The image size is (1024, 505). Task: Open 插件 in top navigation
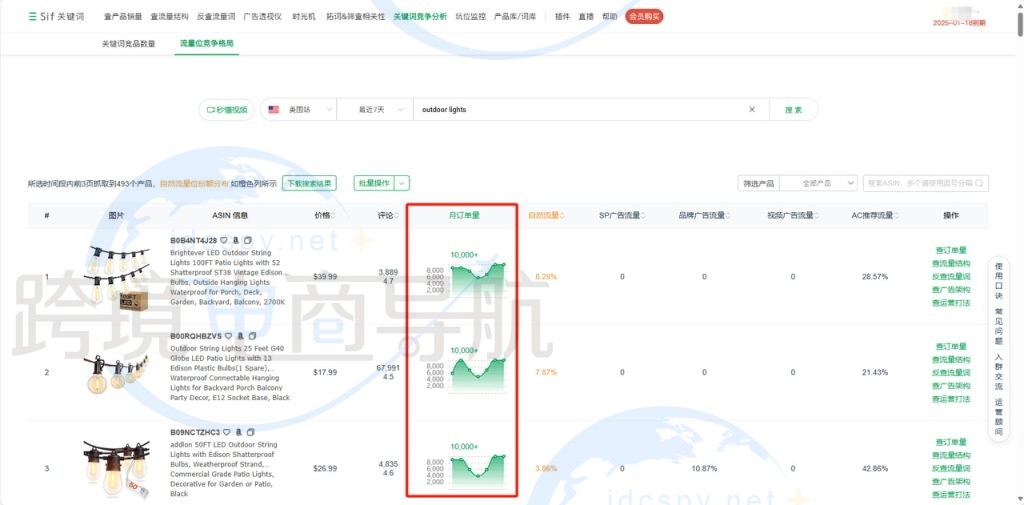click(x=562, y=17)
